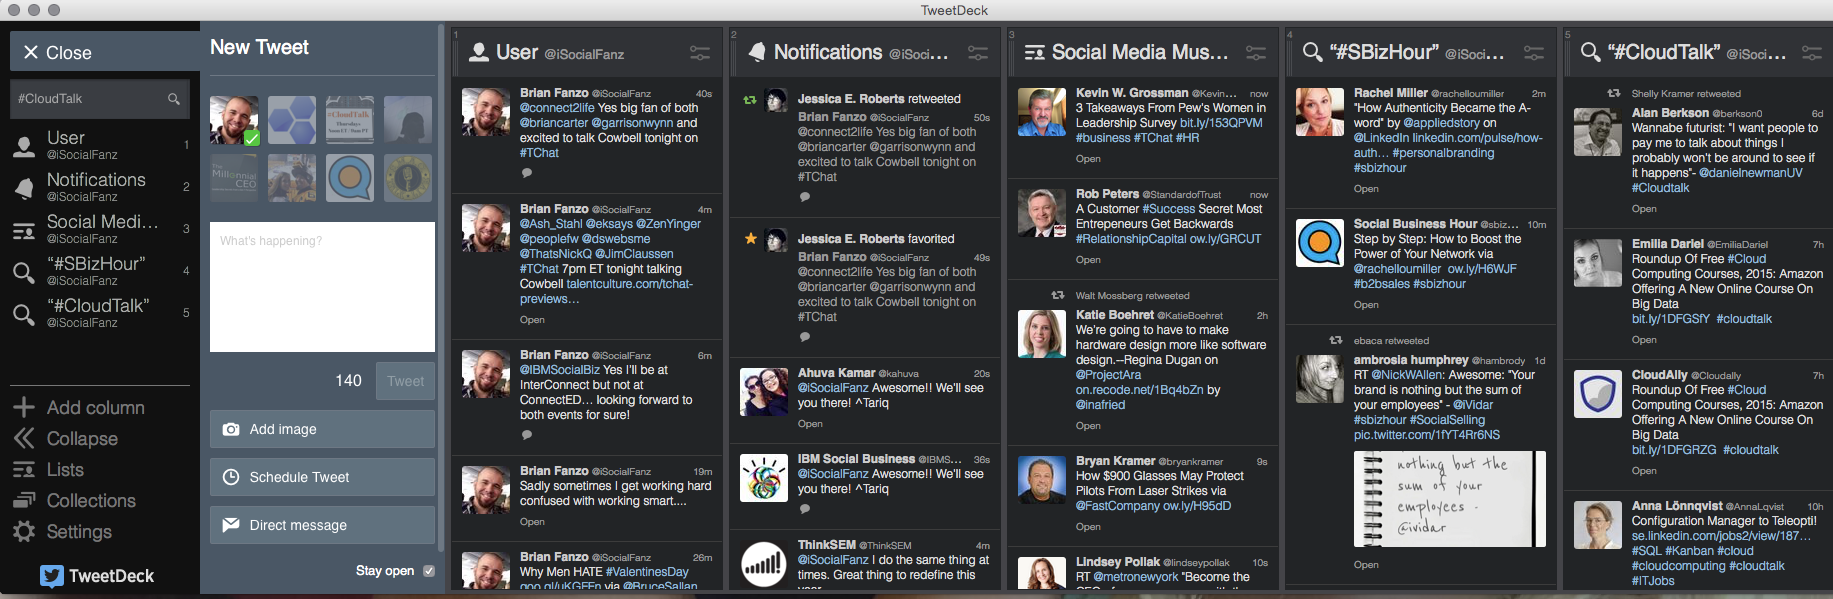Image resolution: width=1833 pixels, height=599 pixels.
Task: Click Rachel Miller profile avatar
Action: tap(1320, 112)
